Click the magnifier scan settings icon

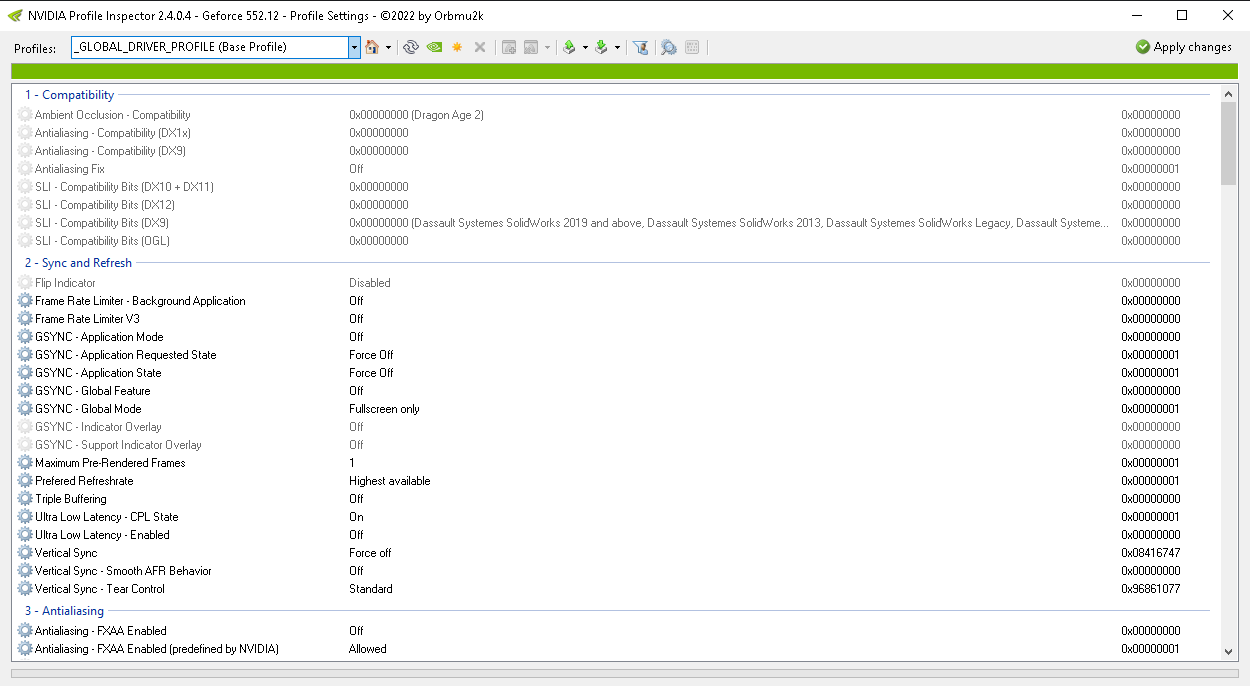(669, 47)
